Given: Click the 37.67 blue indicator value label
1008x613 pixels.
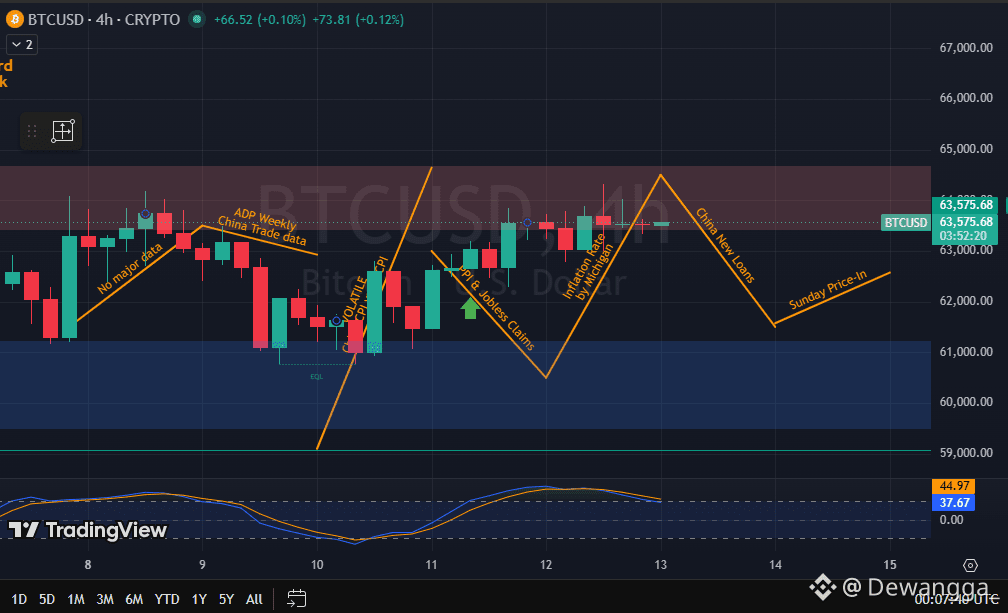Looking at the screenshot, I should coord(953,502).
